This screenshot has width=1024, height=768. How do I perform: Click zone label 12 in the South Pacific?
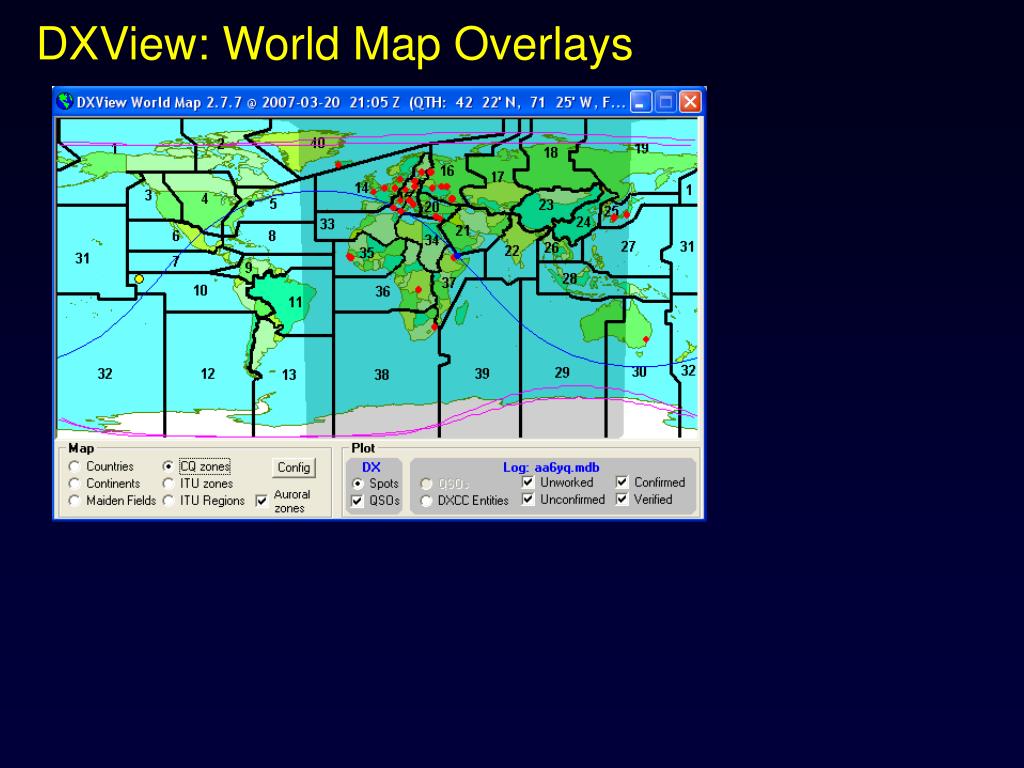point(208,374)
